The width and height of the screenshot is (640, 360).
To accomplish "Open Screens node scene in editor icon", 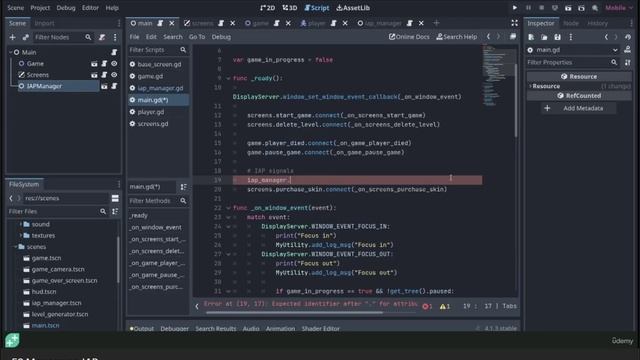I will (94, 75).
